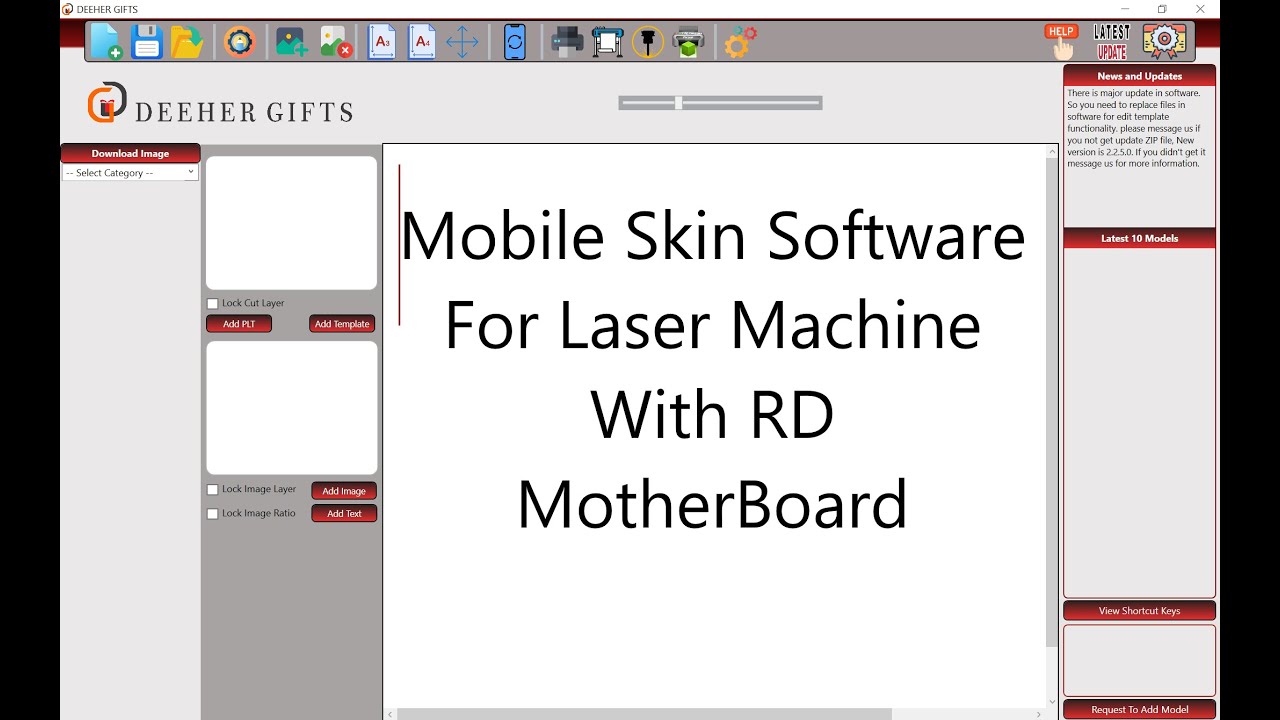
Task: Tick the Lock Image Ratio checkbox
Action: coord(212,514)
